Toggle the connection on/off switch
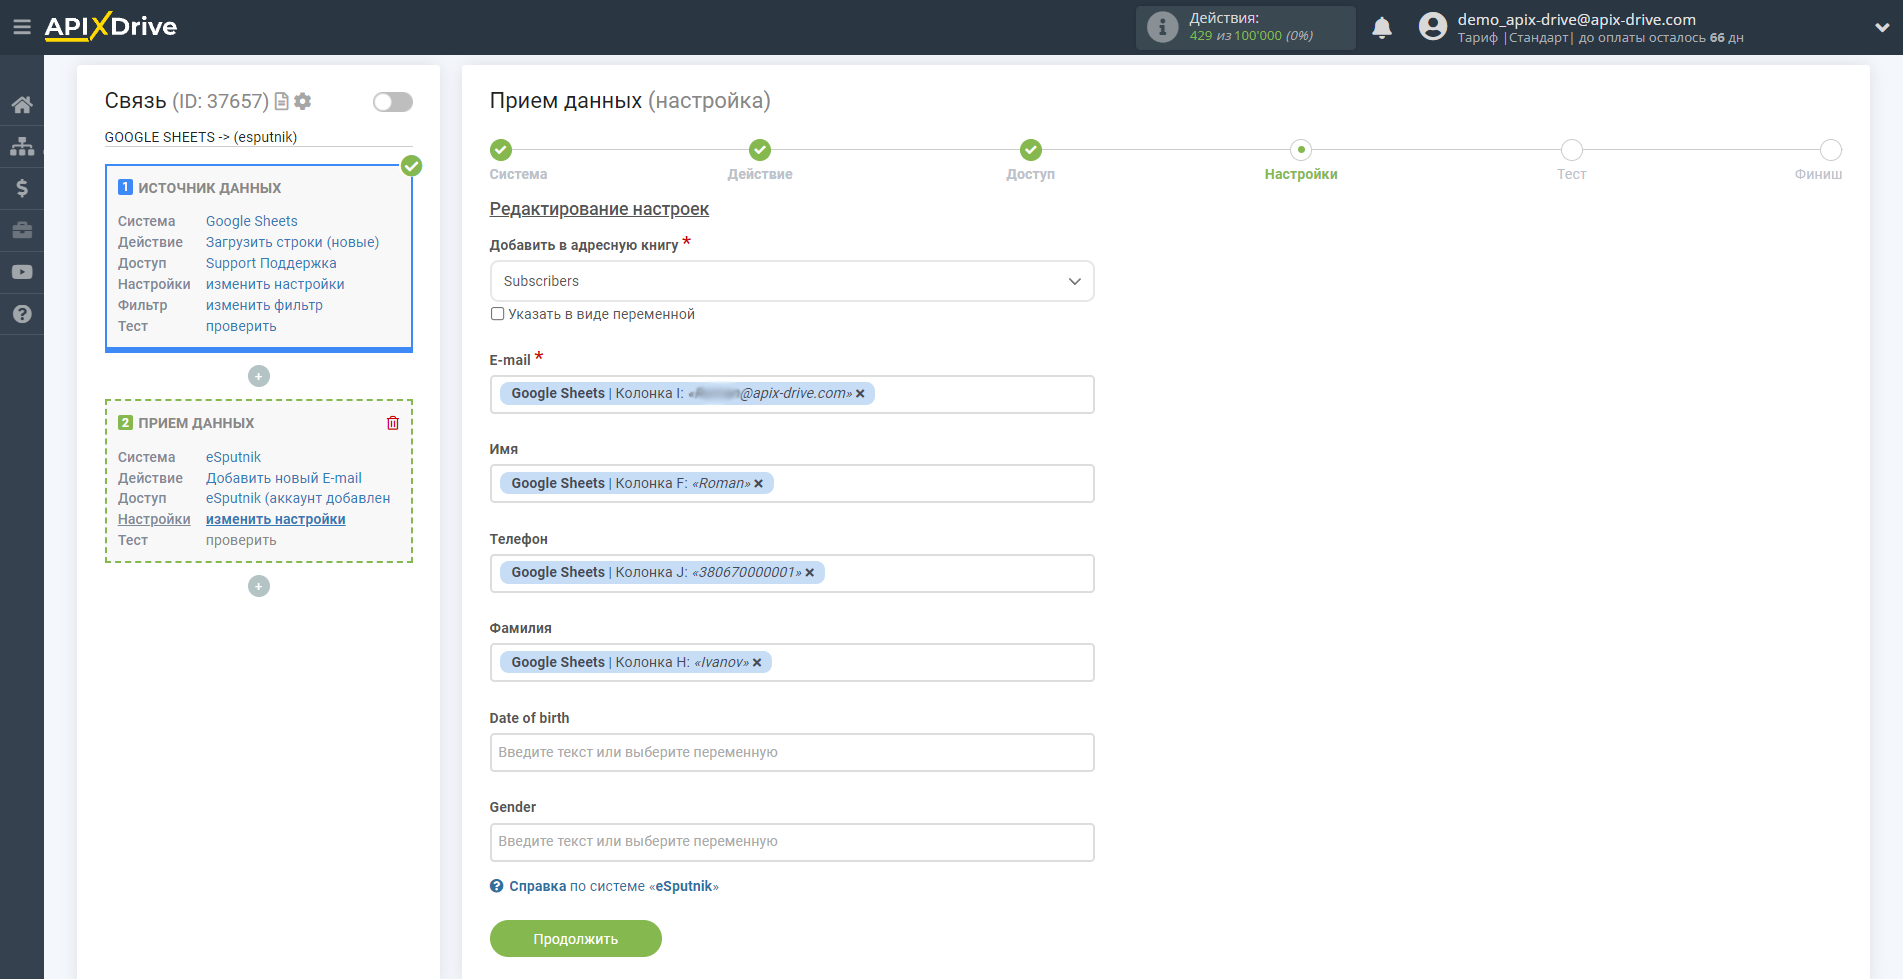Image resolution: width=1903 pixels, height=979 pixels. click(x=393, y=101)
